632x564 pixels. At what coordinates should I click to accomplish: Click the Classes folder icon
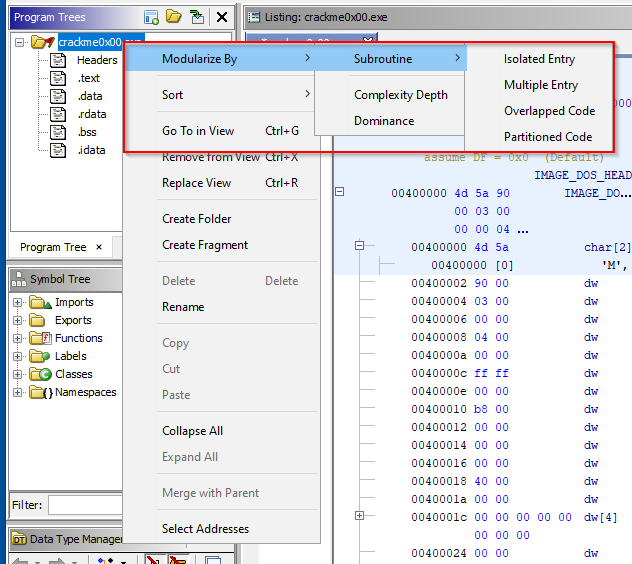click(40, 374)
